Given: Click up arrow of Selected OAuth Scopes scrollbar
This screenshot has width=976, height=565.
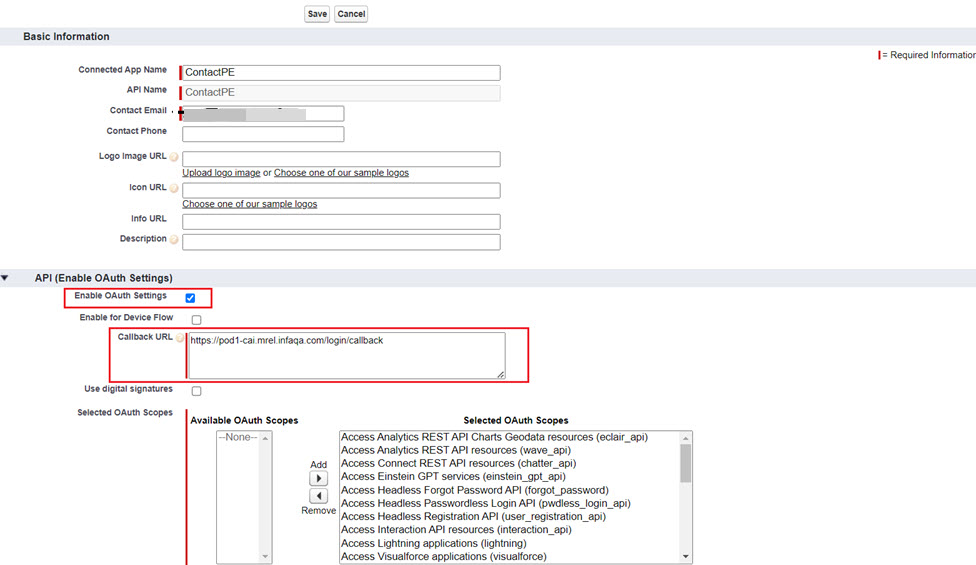Looking at the screenshot, I should tap(685, 438).
